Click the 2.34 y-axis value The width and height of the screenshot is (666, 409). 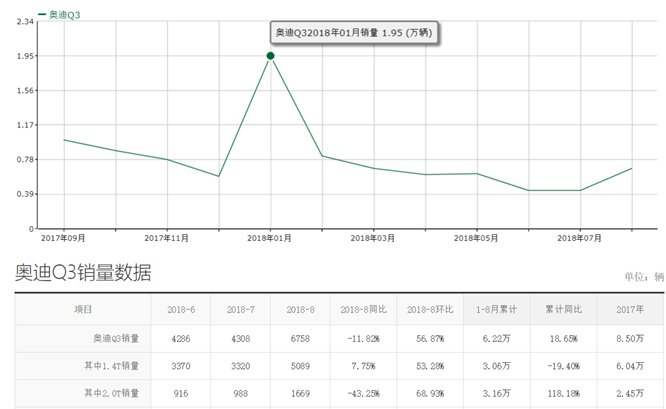pyautogui.click(x=25, y=22)
